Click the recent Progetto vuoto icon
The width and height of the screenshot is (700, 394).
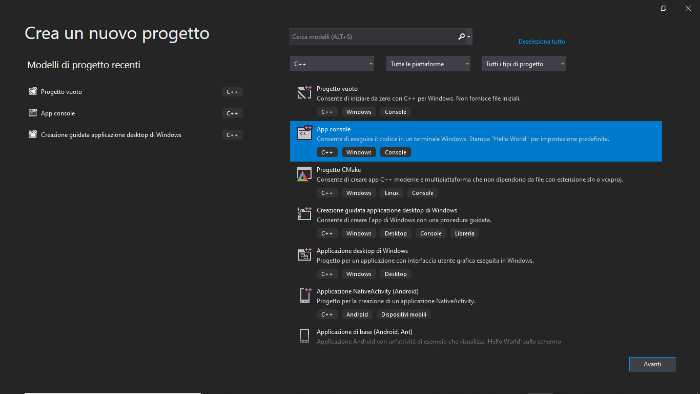point(33,91)
